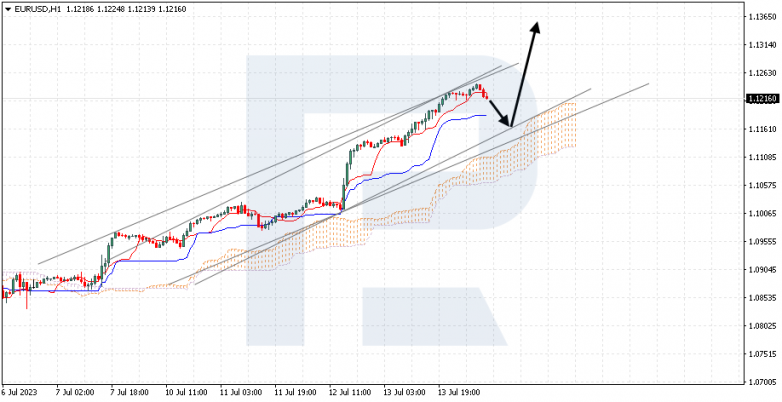Click the 1.13140 price axis label
782x402 pixels.
[763, 45]
